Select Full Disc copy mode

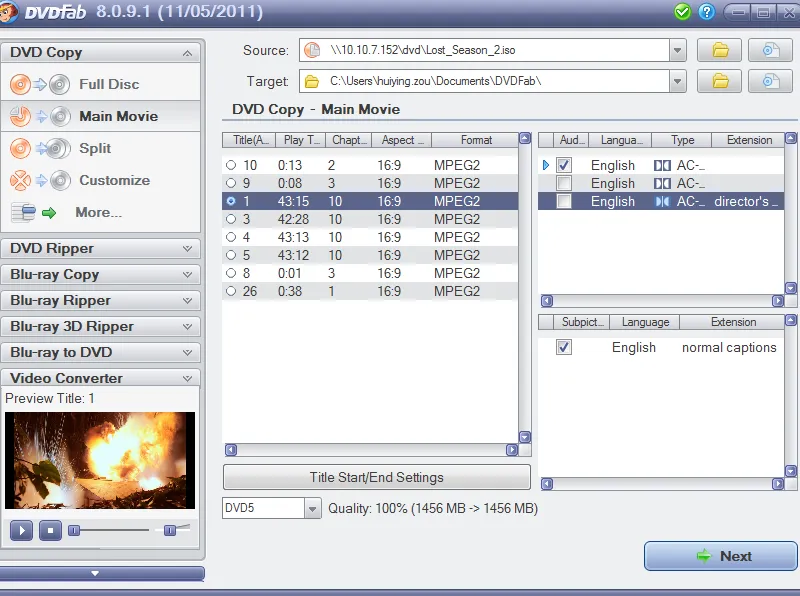pos(109,84)
